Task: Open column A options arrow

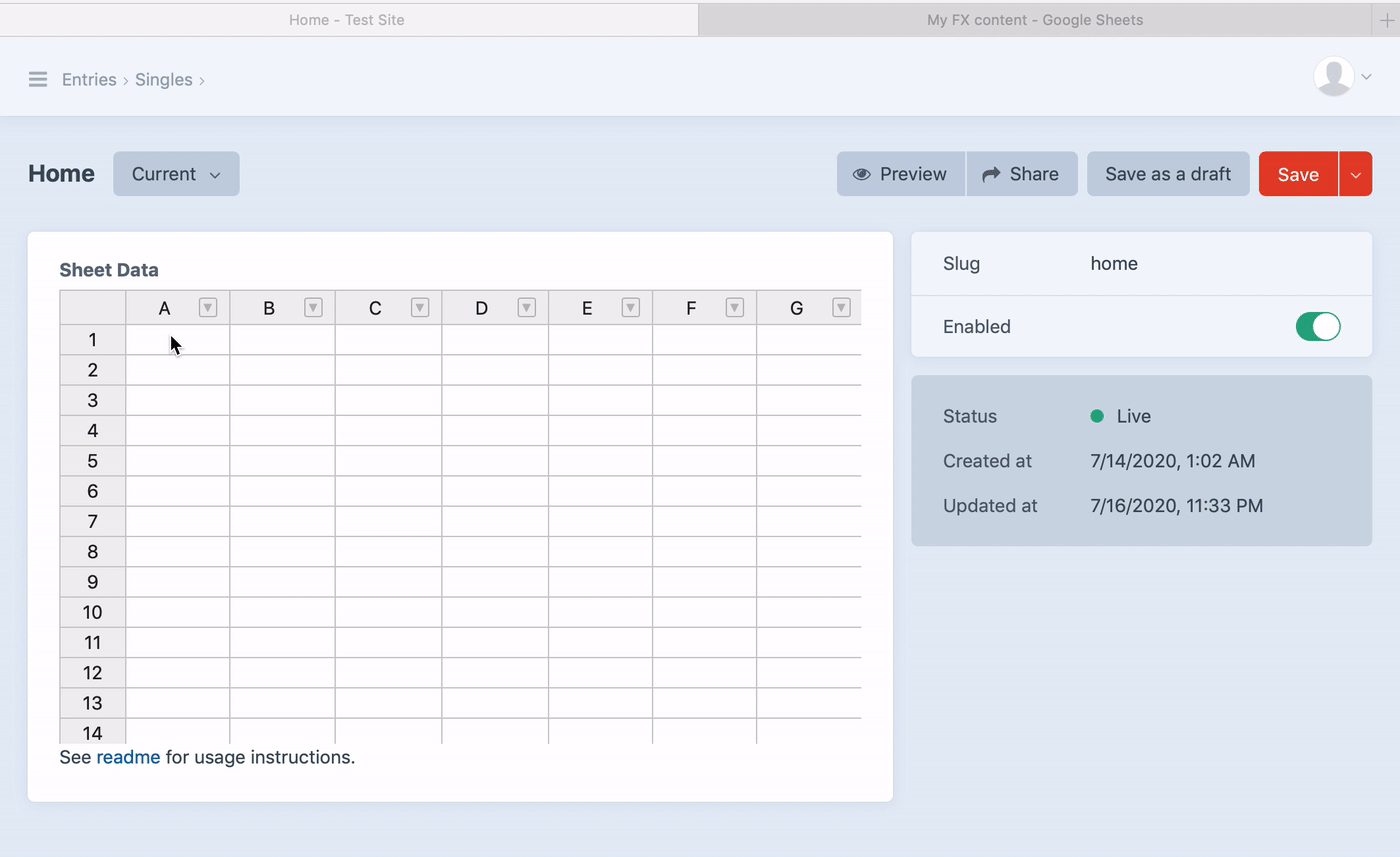Action: [x=208, y=308]
